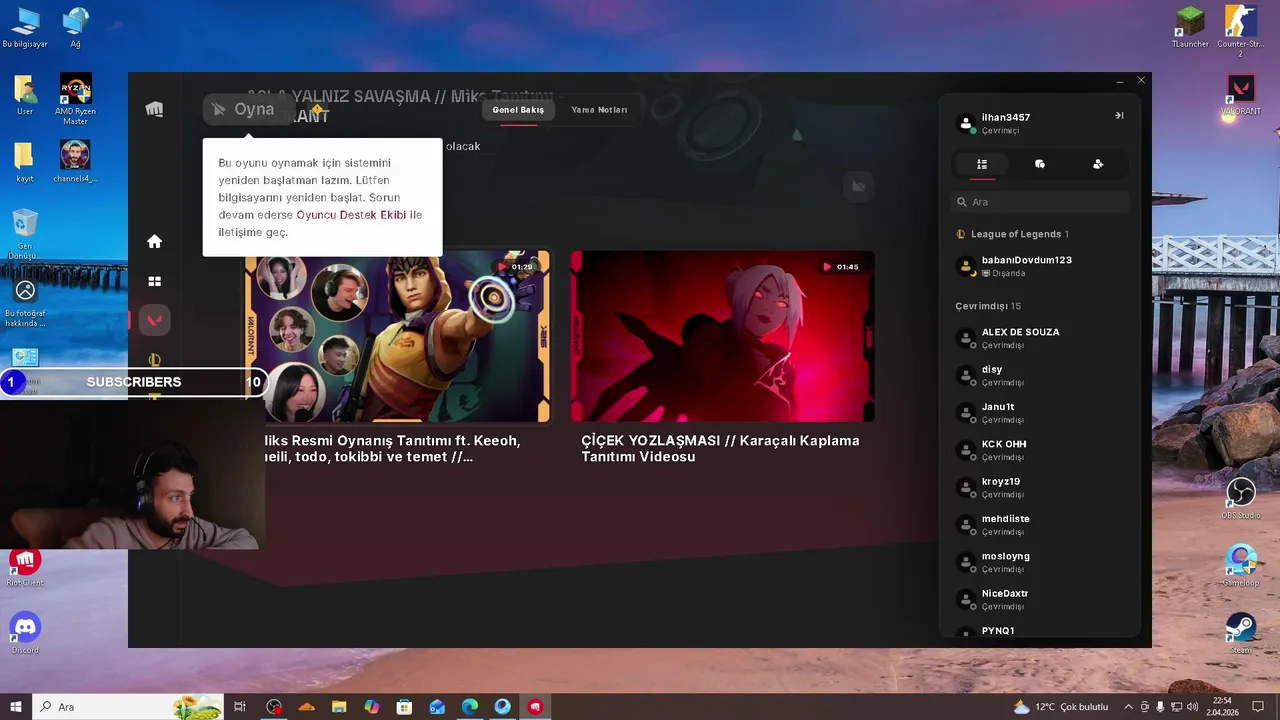
Task: Open Cloudflare app in taskbar
Action: tap(307, 707)
